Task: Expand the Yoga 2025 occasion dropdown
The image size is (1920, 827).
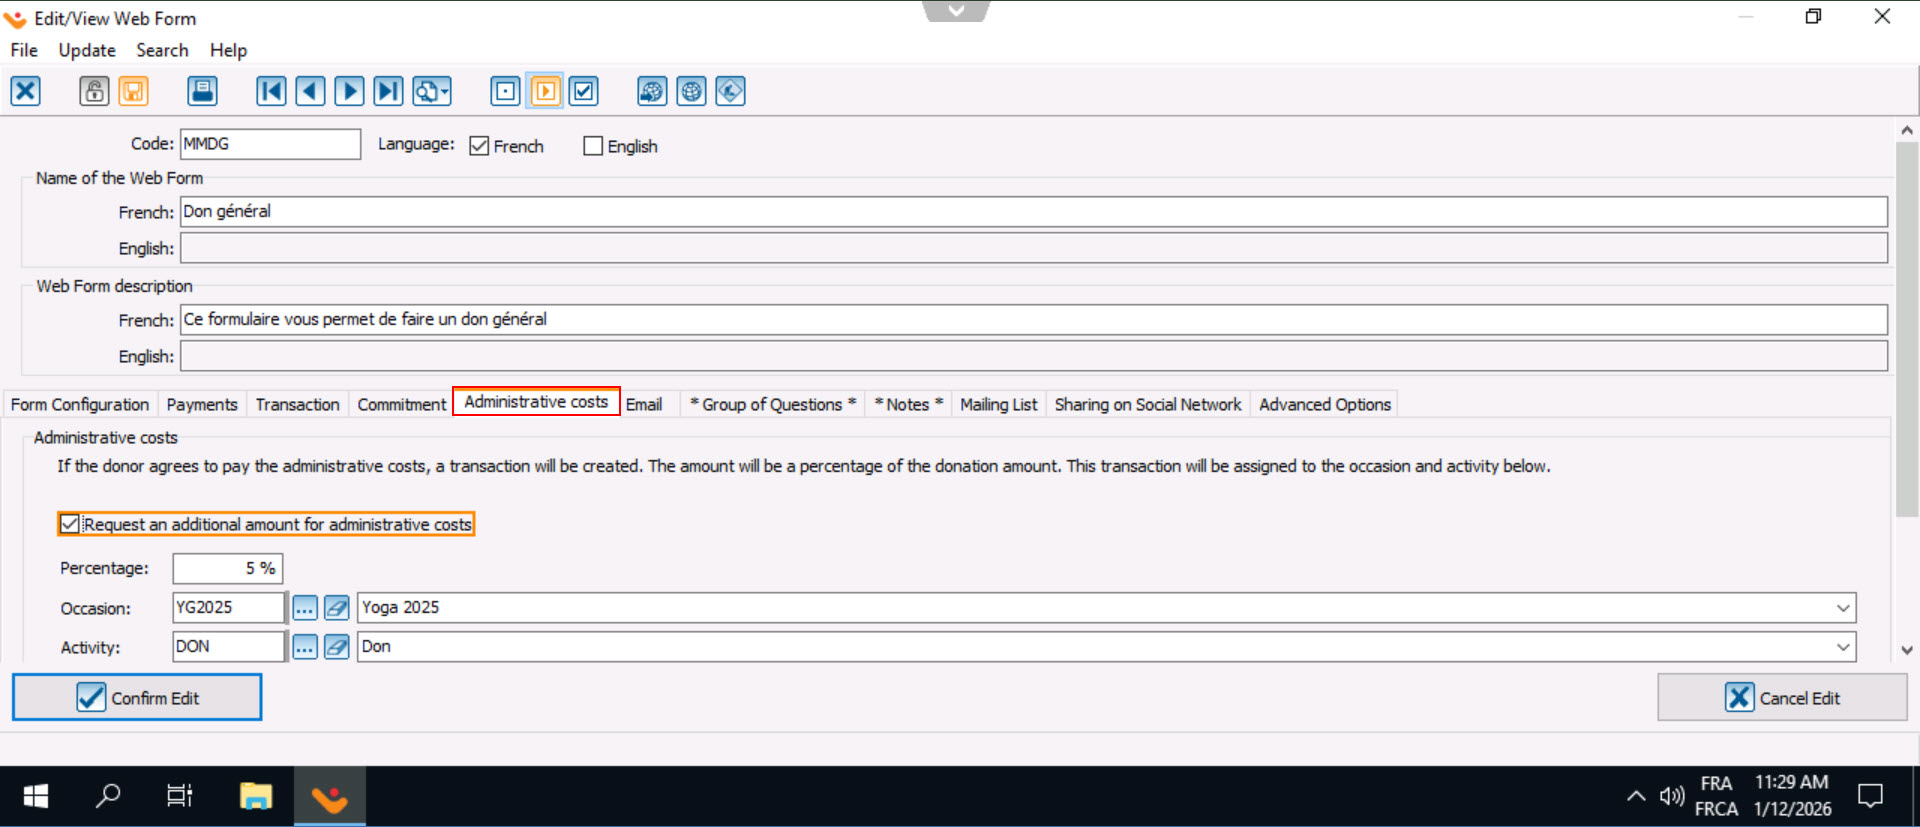Action: click(x=1842, y=608)
